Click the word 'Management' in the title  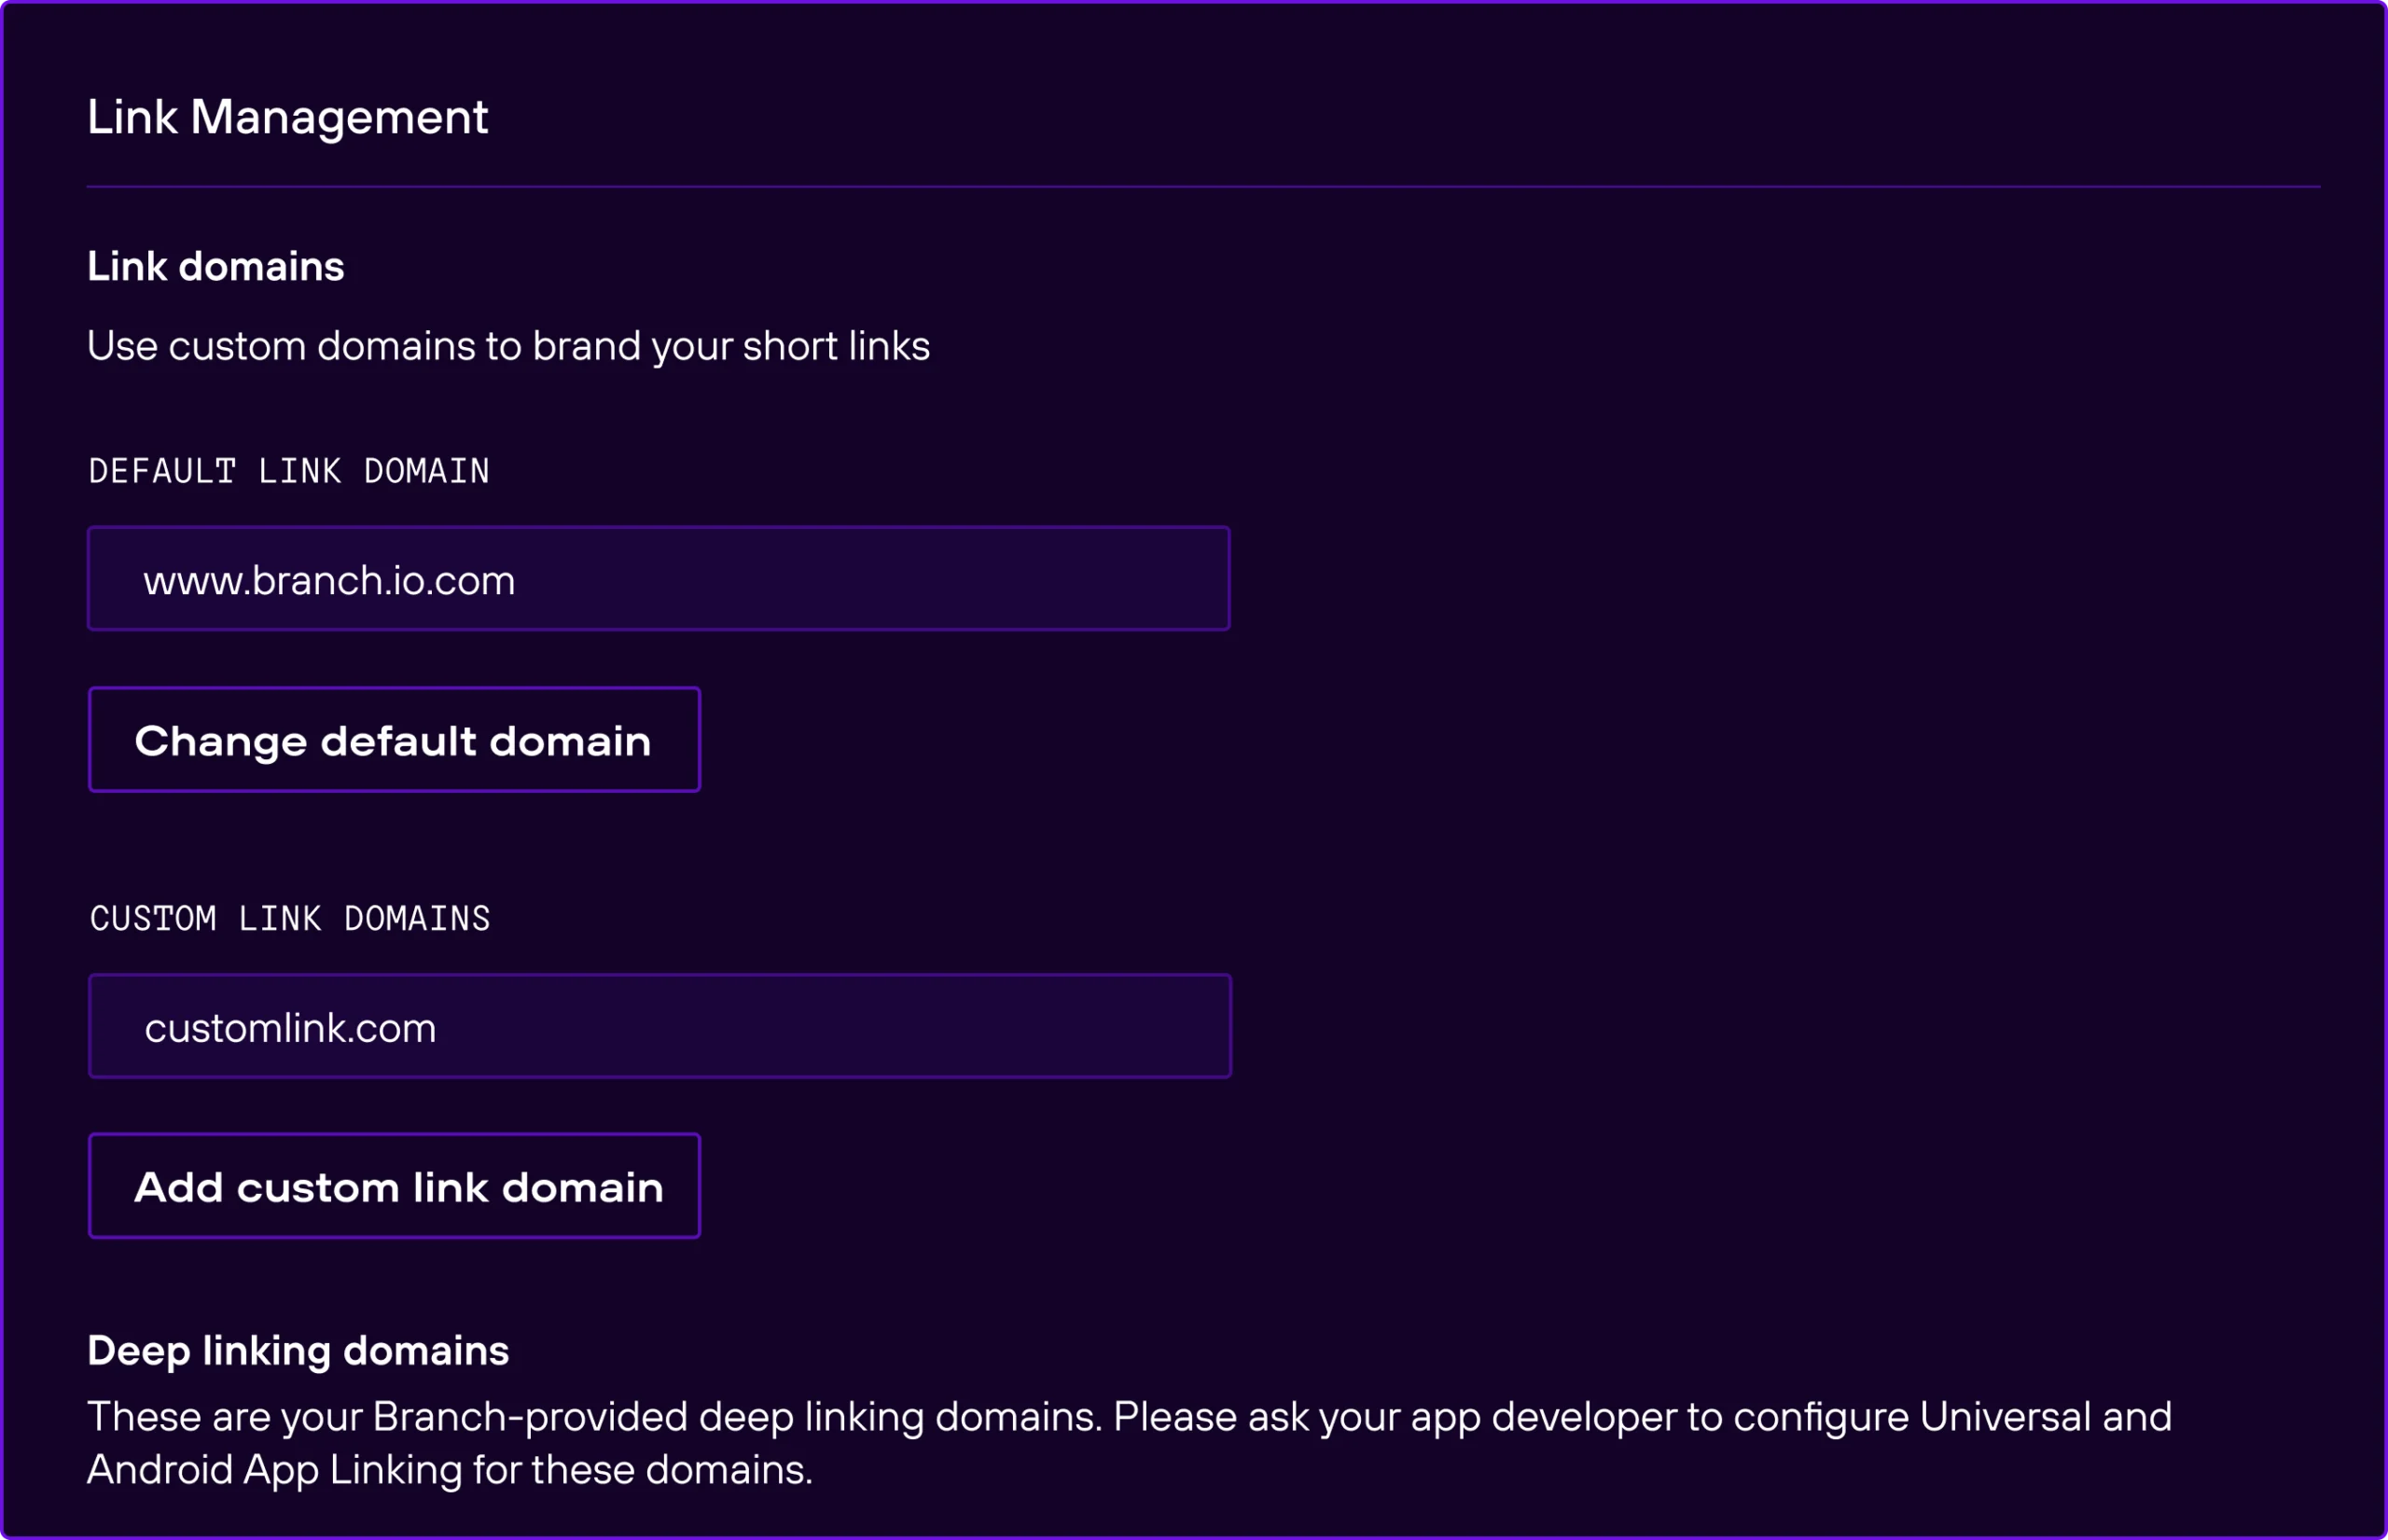click(339, 117)
